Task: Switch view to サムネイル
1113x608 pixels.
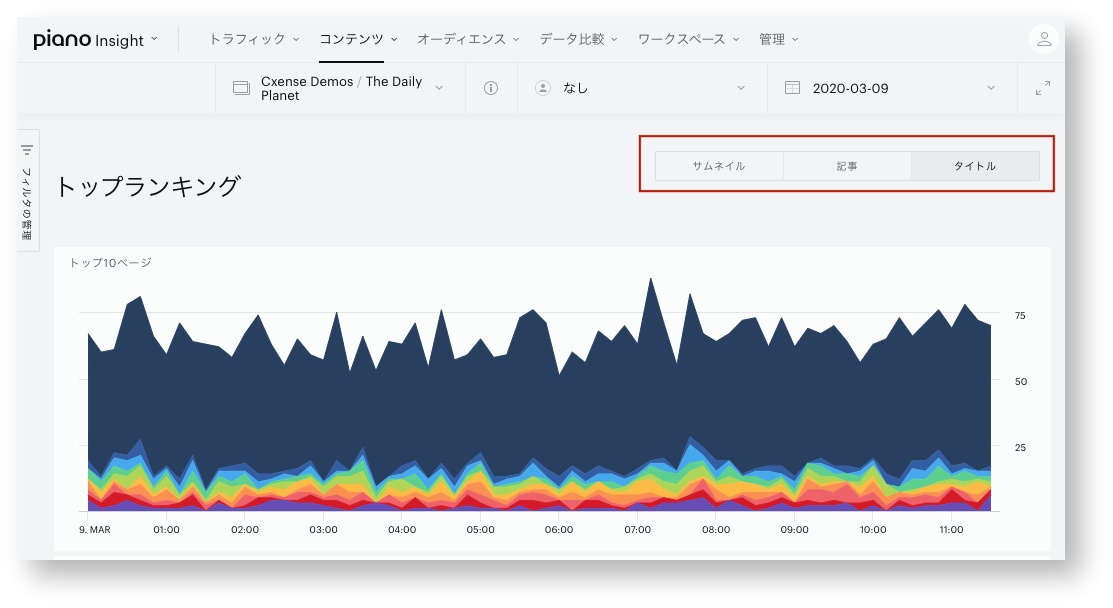Action: point(719,166)
